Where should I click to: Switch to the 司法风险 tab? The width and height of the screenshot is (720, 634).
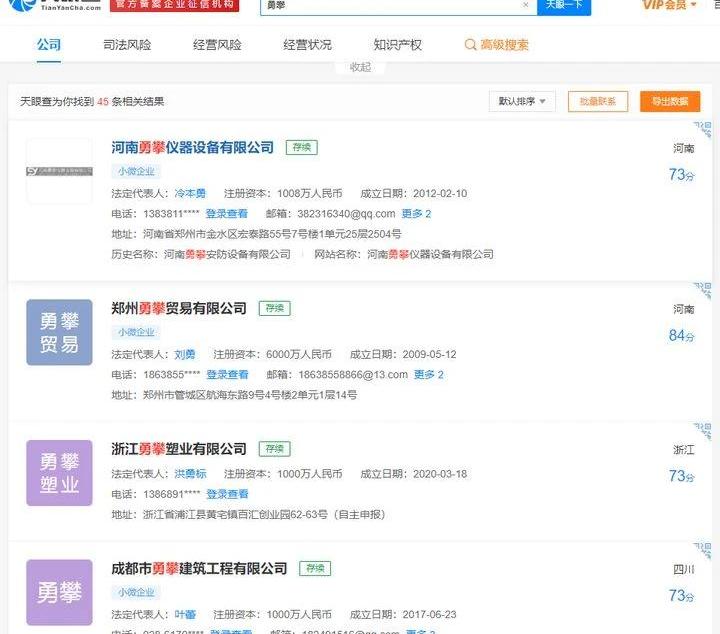click(x=127, y=45)
